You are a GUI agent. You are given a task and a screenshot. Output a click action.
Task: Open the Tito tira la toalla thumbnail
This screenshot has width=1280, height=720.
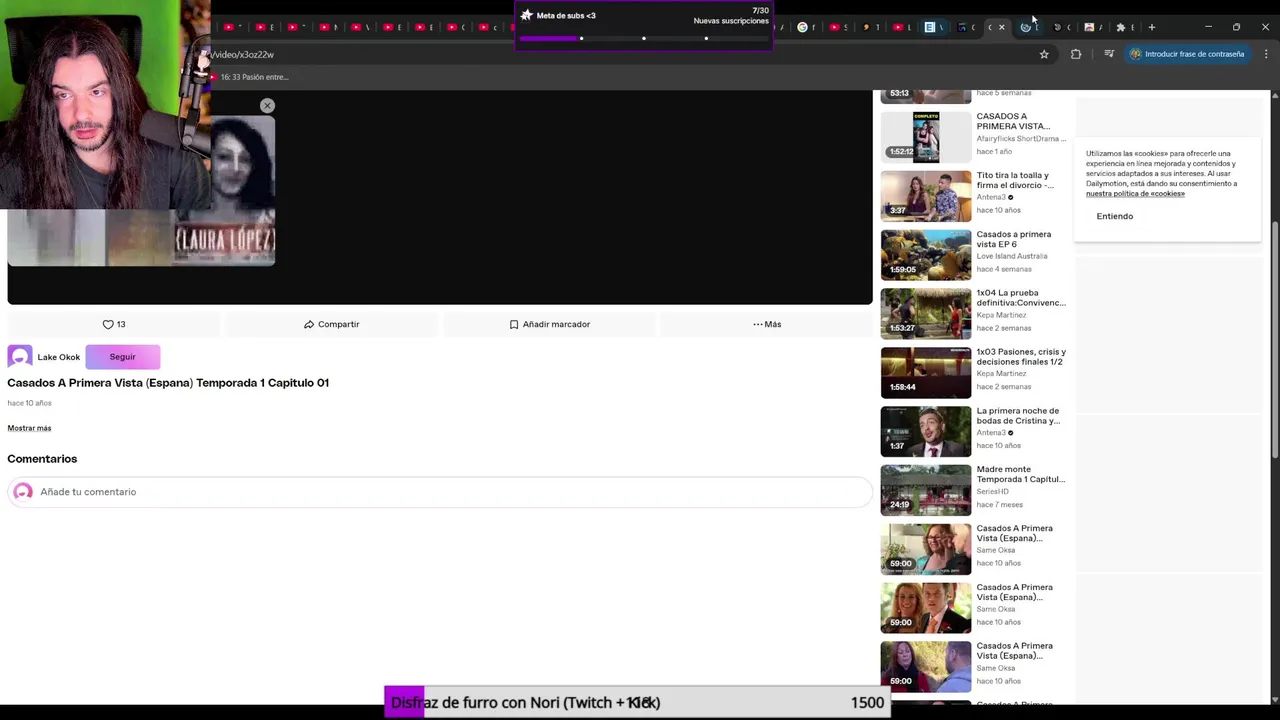tap(926, 196)
